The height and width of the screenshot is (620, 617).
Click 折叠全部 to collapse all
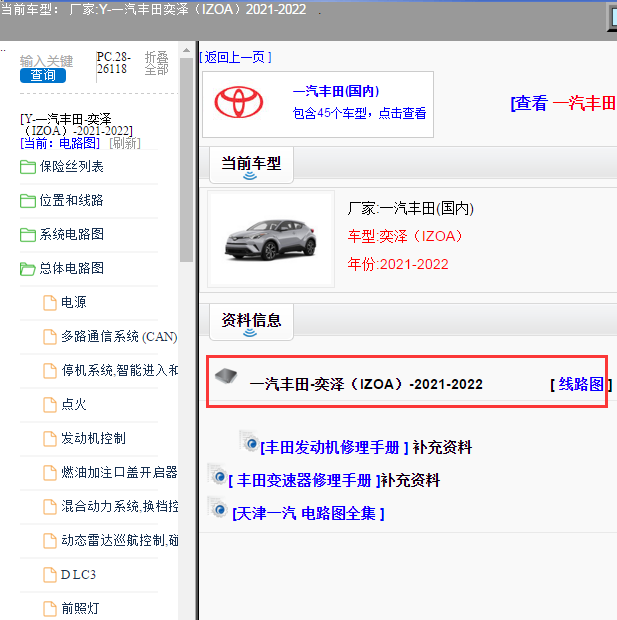(x=157, y=63)
